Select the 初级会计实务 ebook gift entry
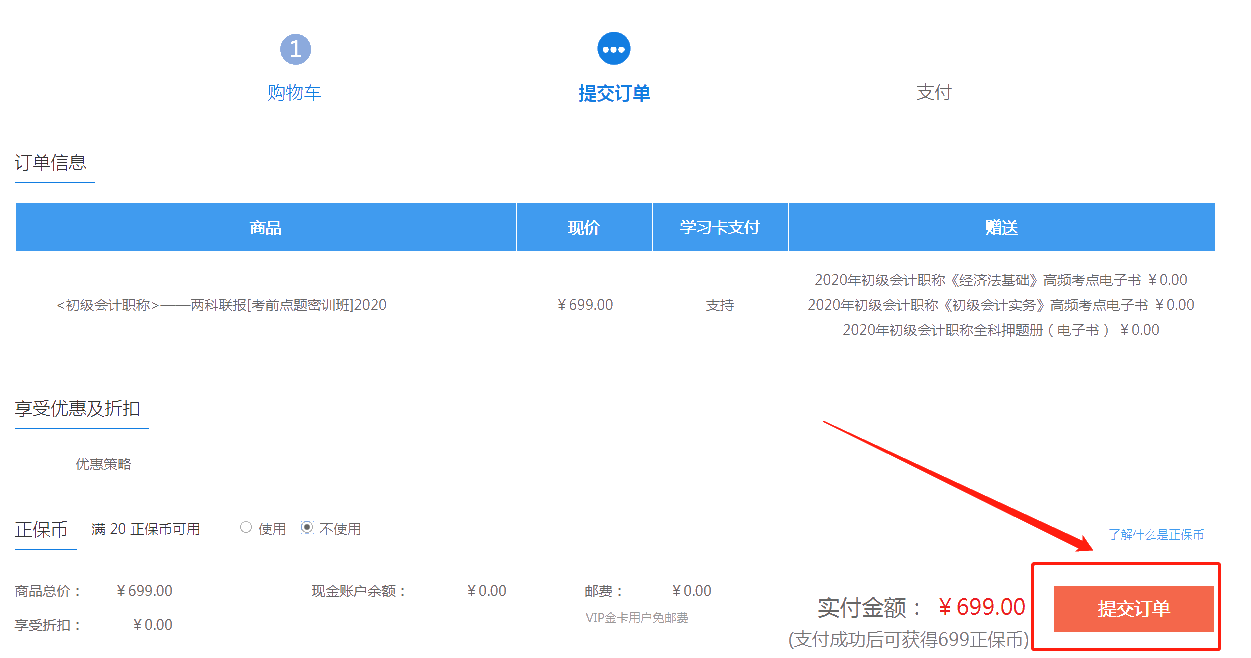Image resolution: width=1251 pixels, height=658 pixels. point(1000,304)
